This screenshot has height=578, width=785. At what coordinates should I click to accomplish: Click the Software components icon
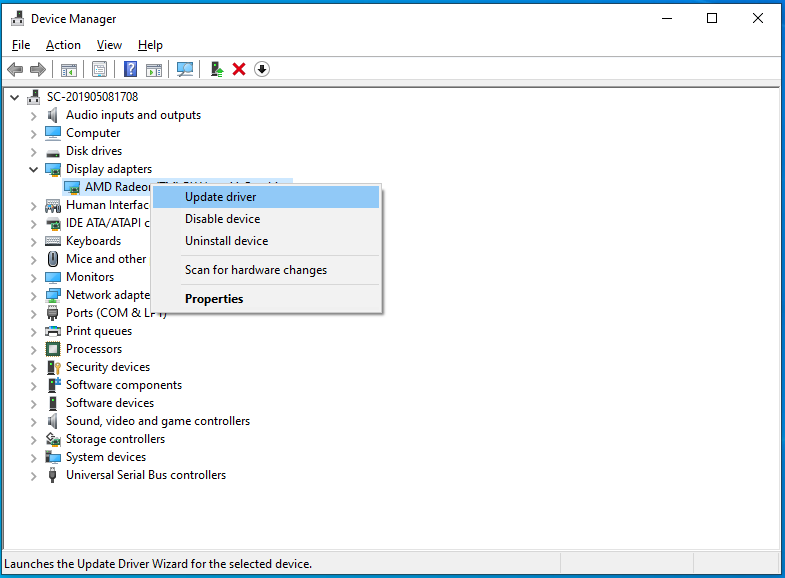click(x=54, y=385)
